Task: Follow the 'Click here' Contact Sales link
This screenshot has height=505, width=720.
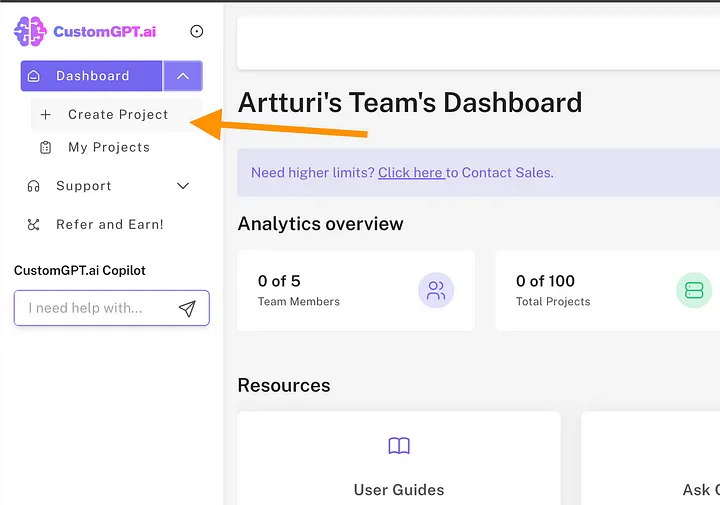Action: click(x=410, y=172)
